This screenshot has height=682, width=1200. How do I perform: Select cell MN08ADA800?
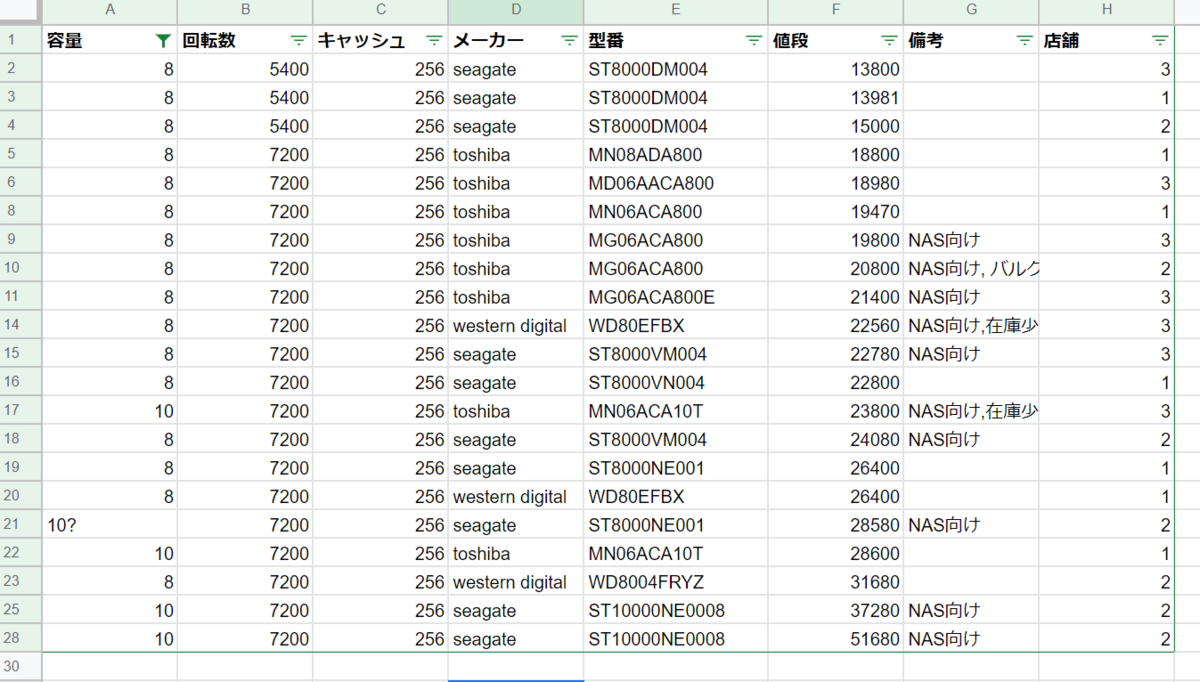(x=676, y=155)
